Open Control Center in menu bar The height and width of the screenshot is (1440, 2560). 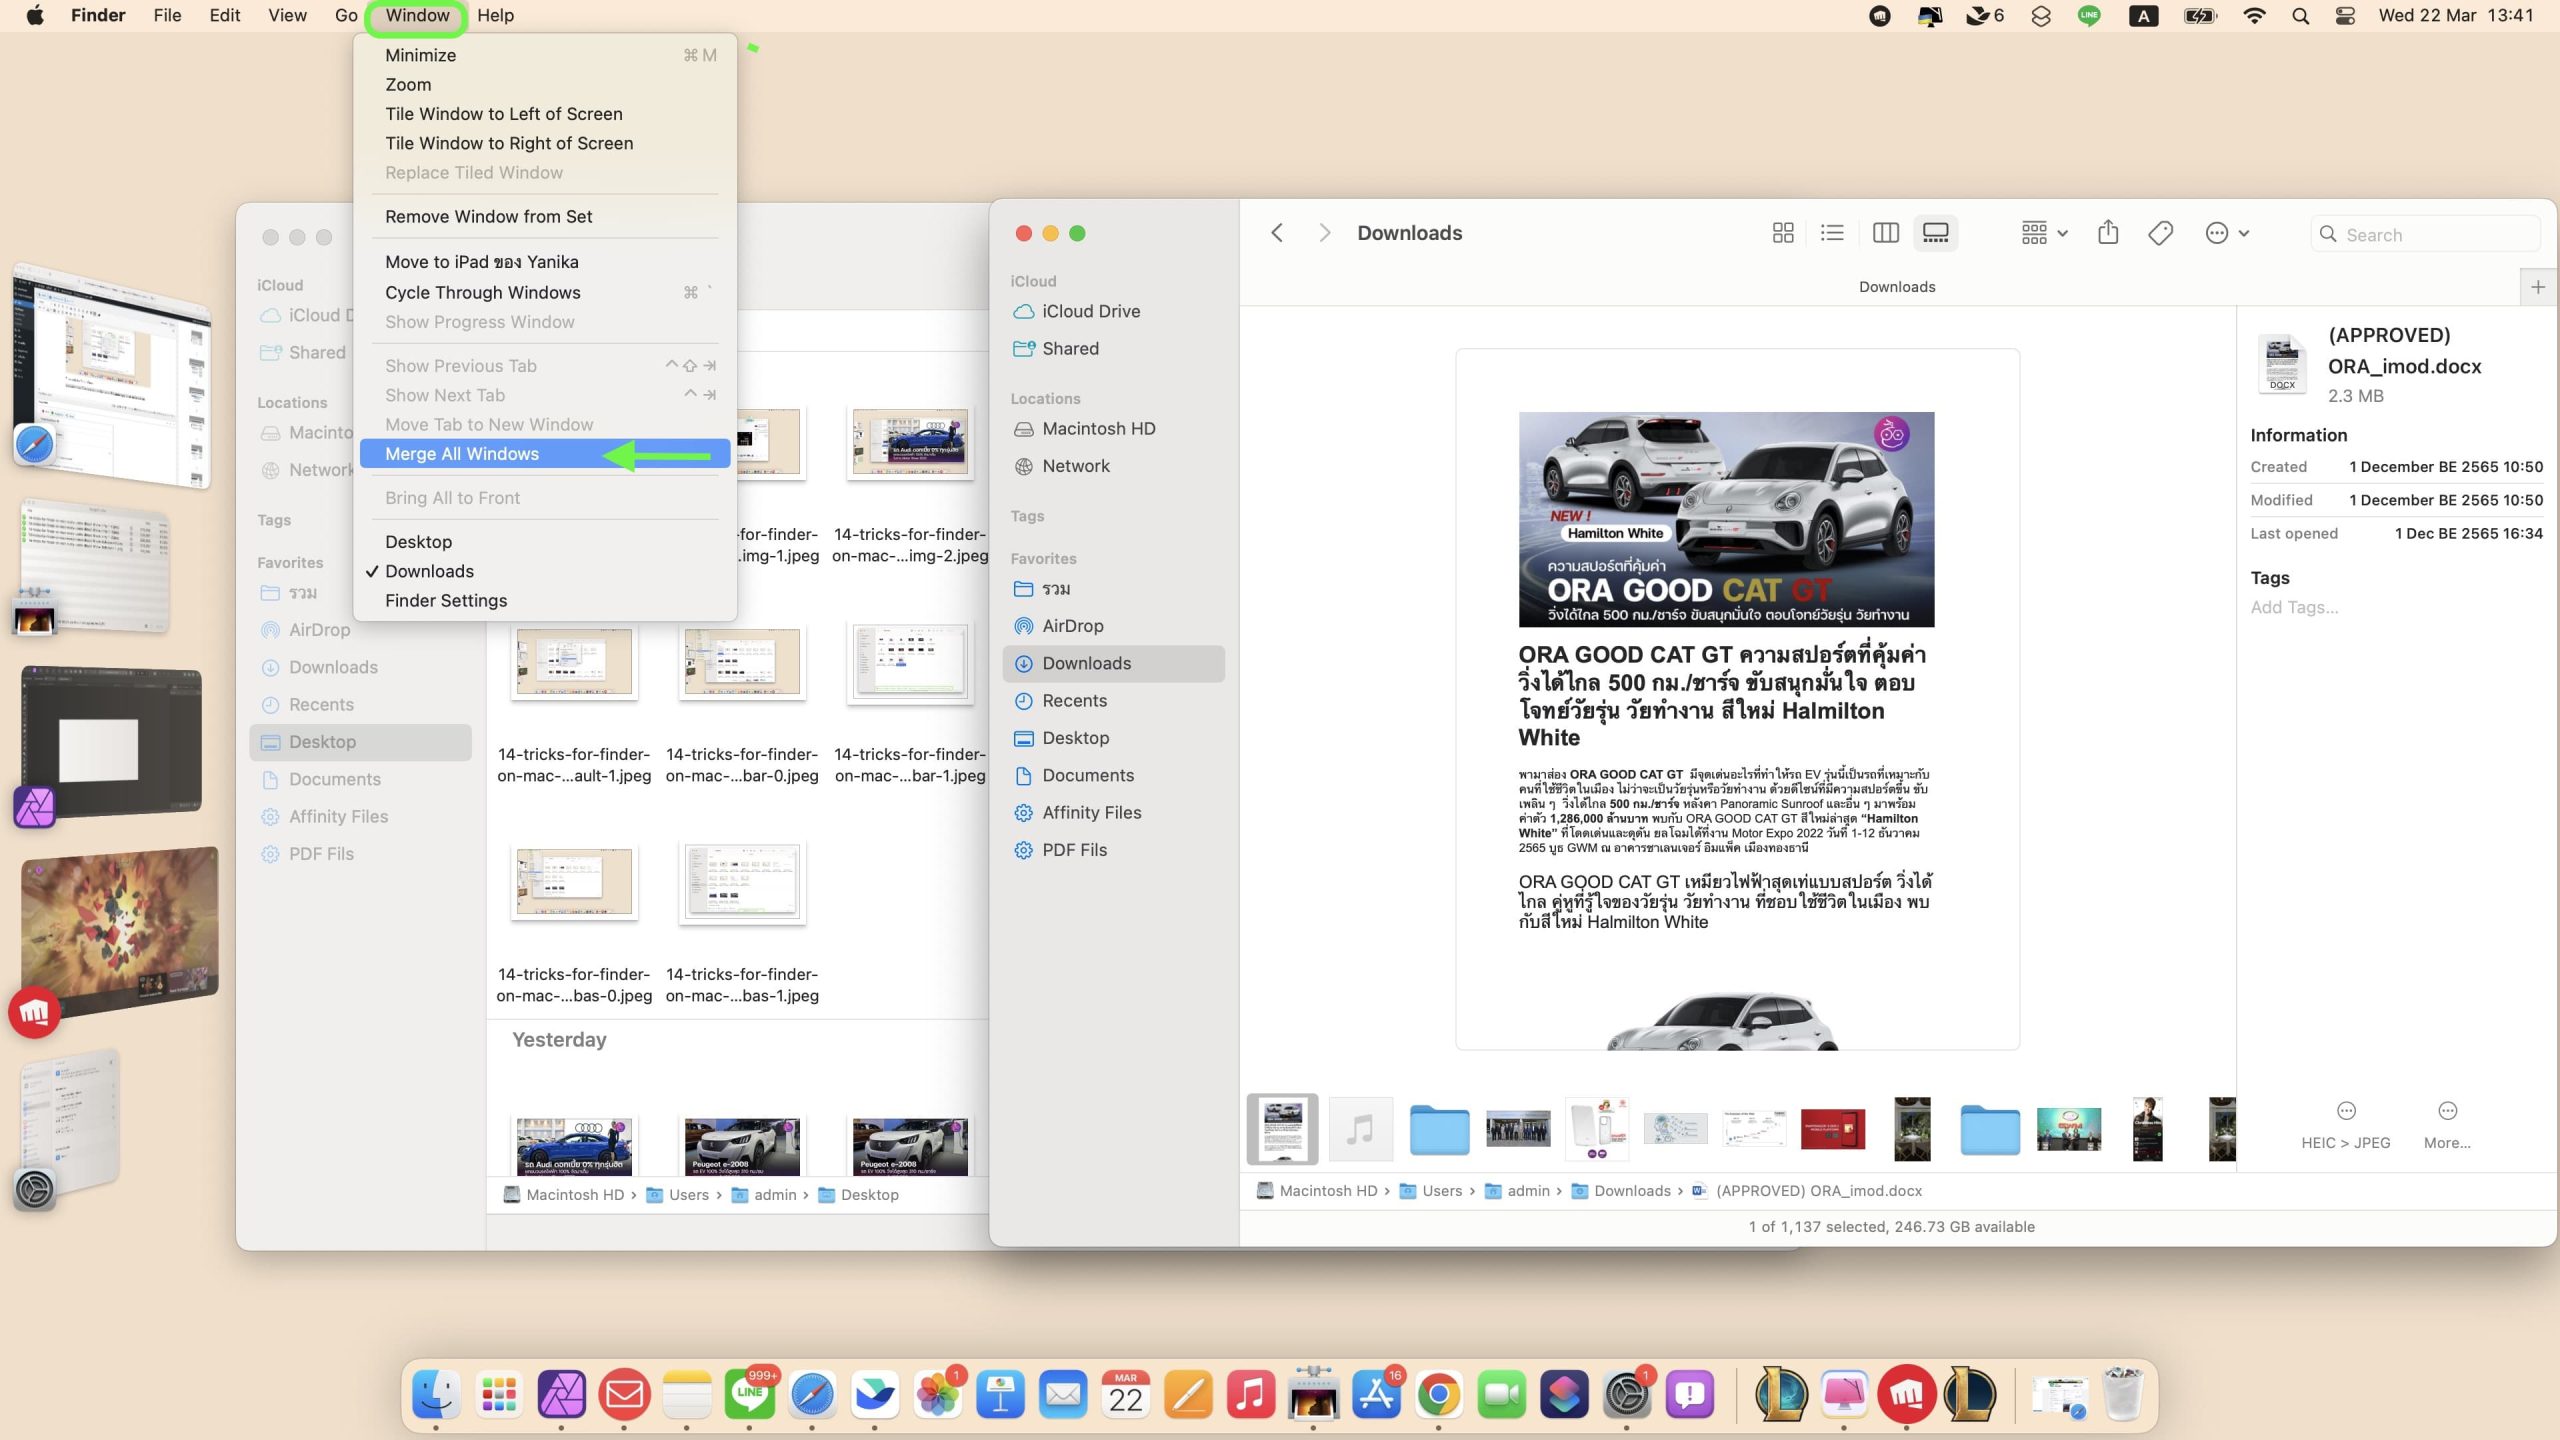click(2345, 16)
